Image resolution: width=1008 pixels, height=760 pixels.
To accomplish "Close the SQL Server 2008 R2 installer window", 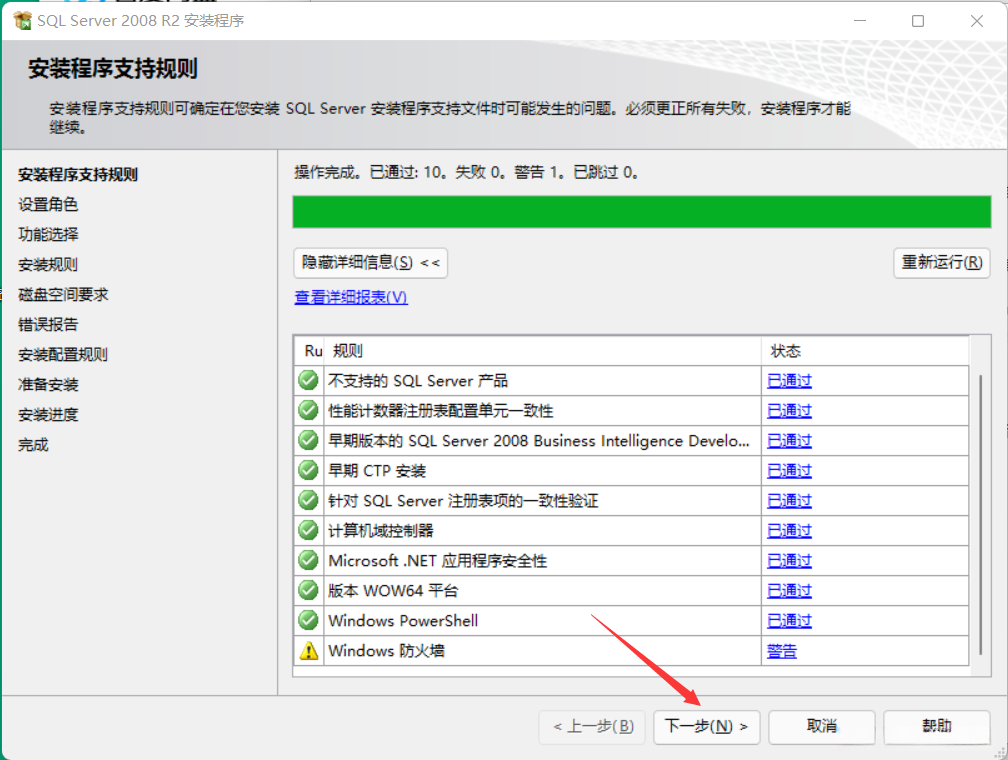I will 976,21.
